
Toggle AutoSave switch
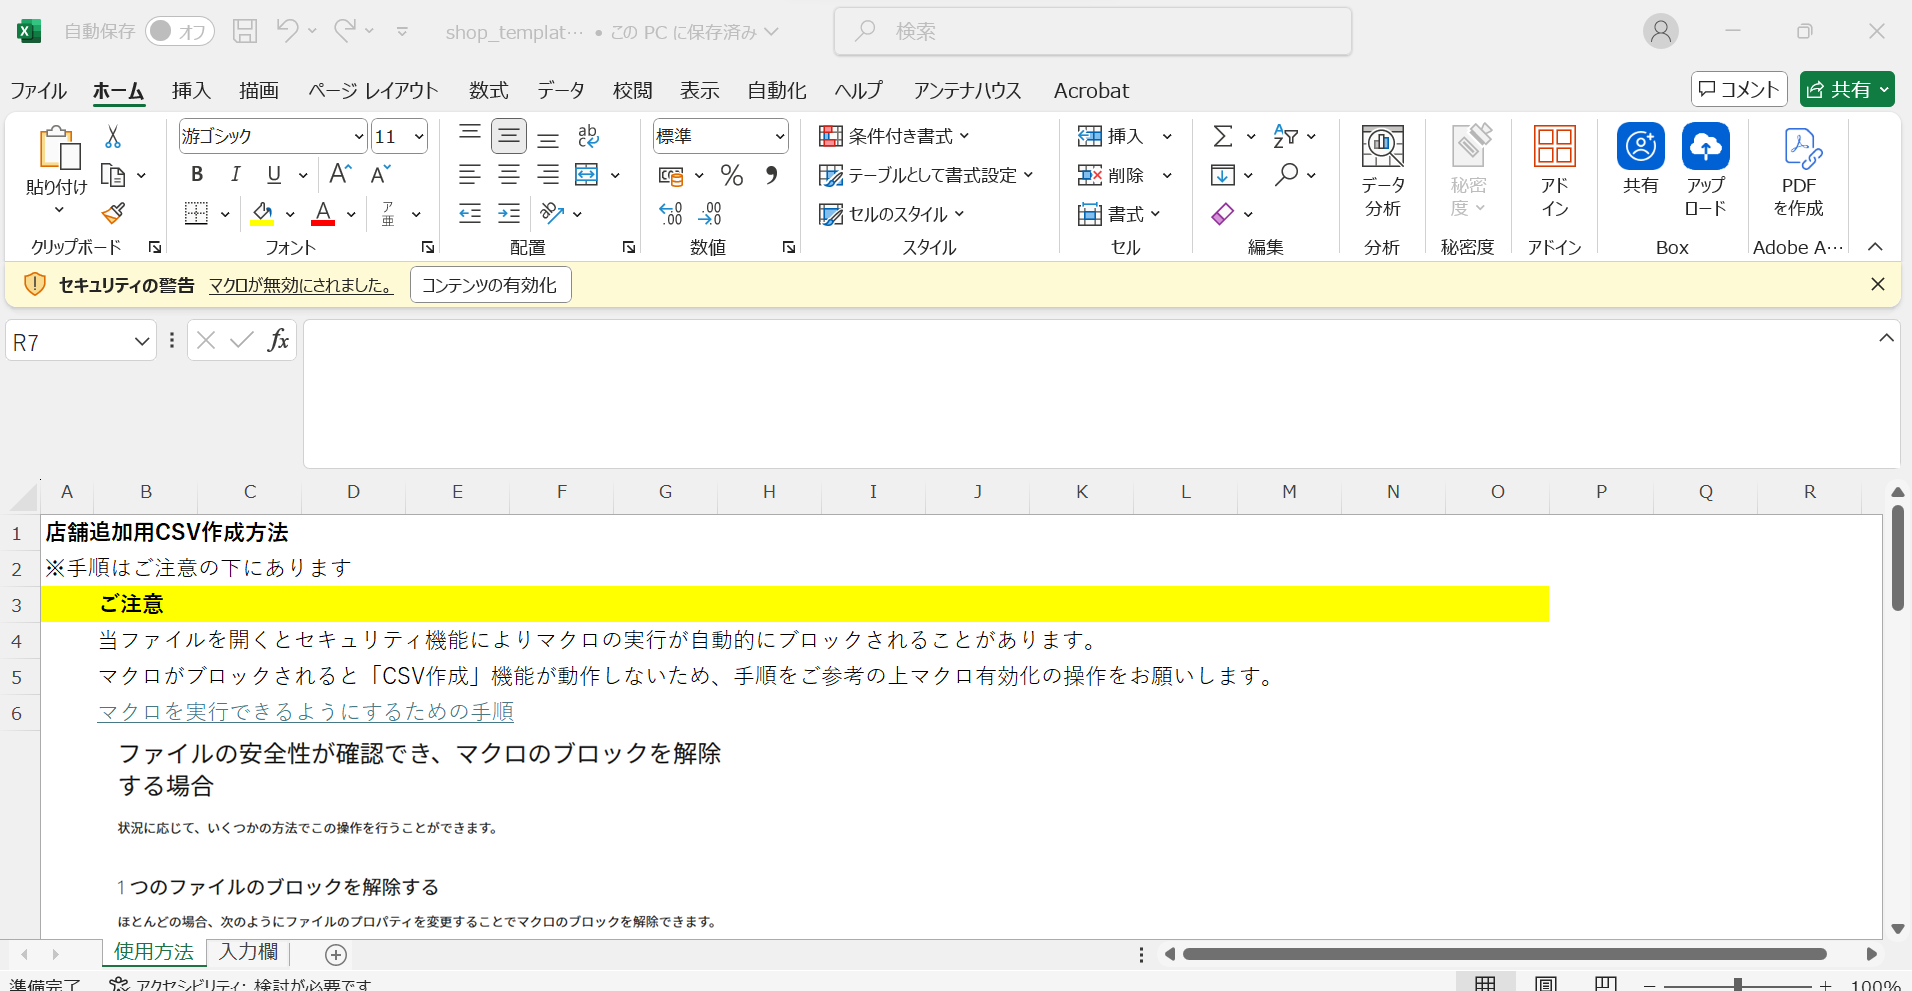(180, 31)
